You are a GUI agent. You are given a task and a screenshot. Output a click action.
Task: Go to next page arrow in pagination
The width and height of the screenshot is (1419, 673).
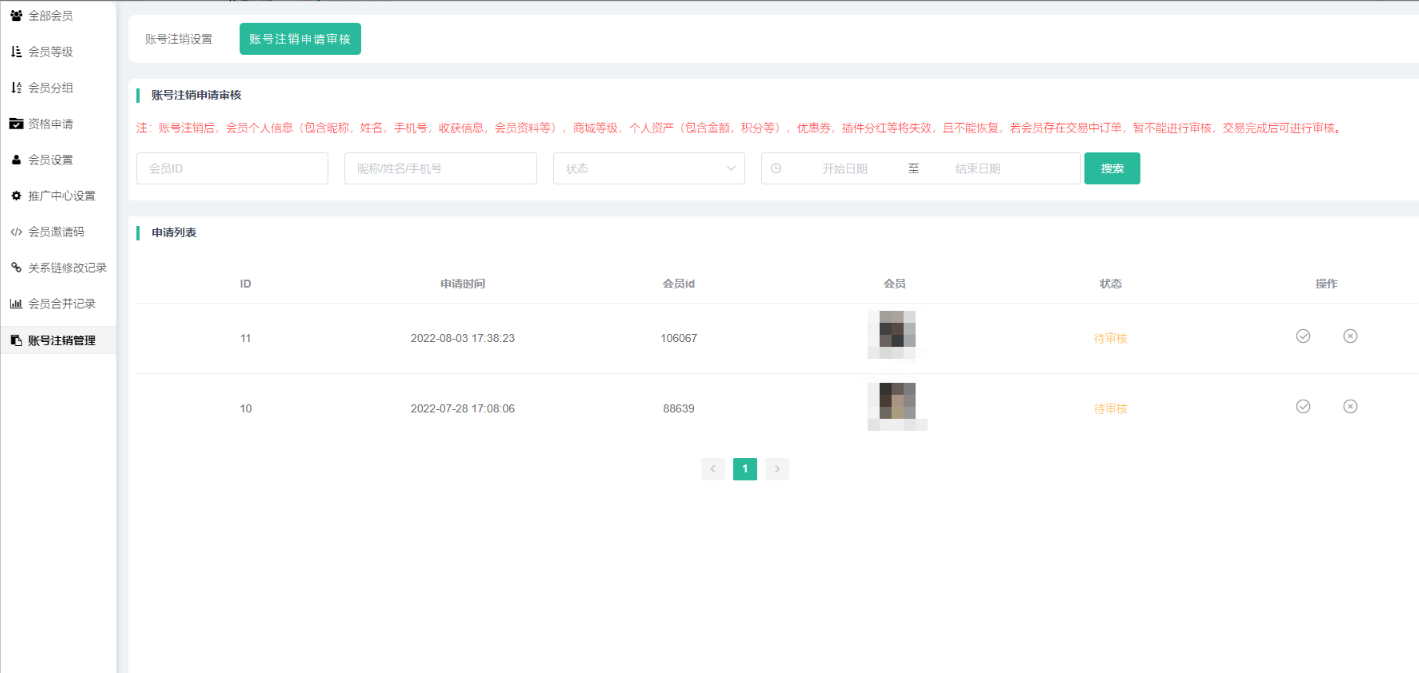(x=777, y=469)
